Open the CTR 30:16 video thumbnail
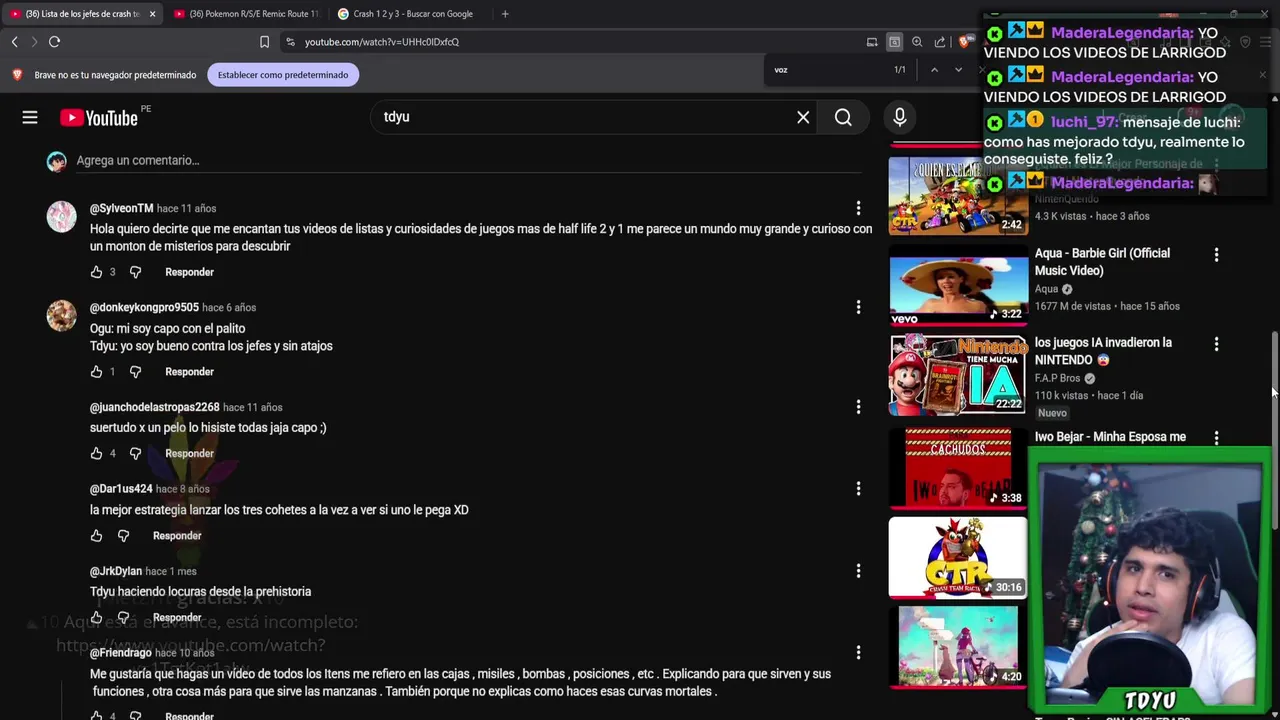1280x720 pixels. [x=958, y=558]
